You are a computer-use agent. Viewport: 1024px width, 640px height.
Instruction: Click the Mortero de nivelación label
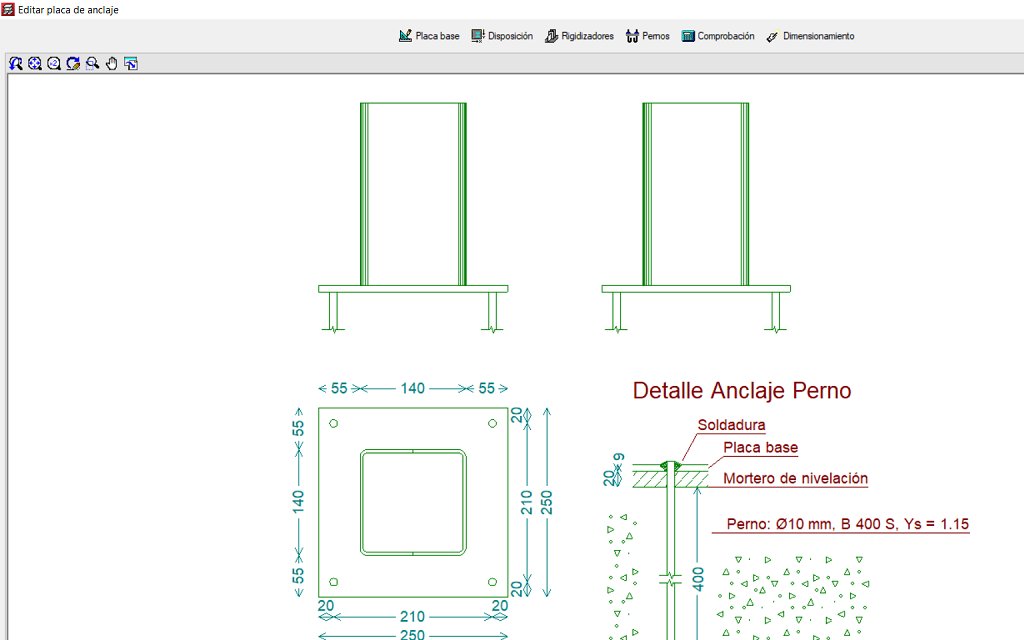795,479
